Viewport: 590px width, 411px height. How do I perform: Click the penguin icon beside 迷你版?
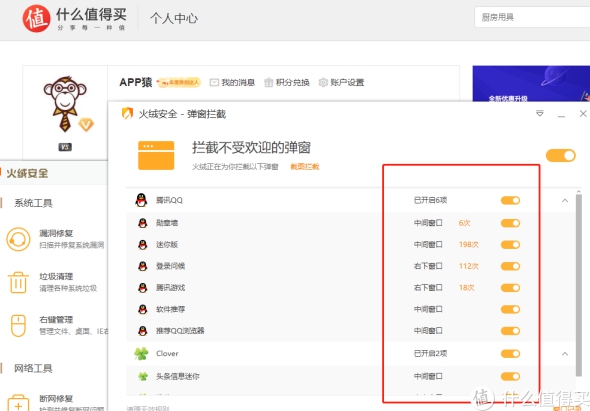coord(142,245)
